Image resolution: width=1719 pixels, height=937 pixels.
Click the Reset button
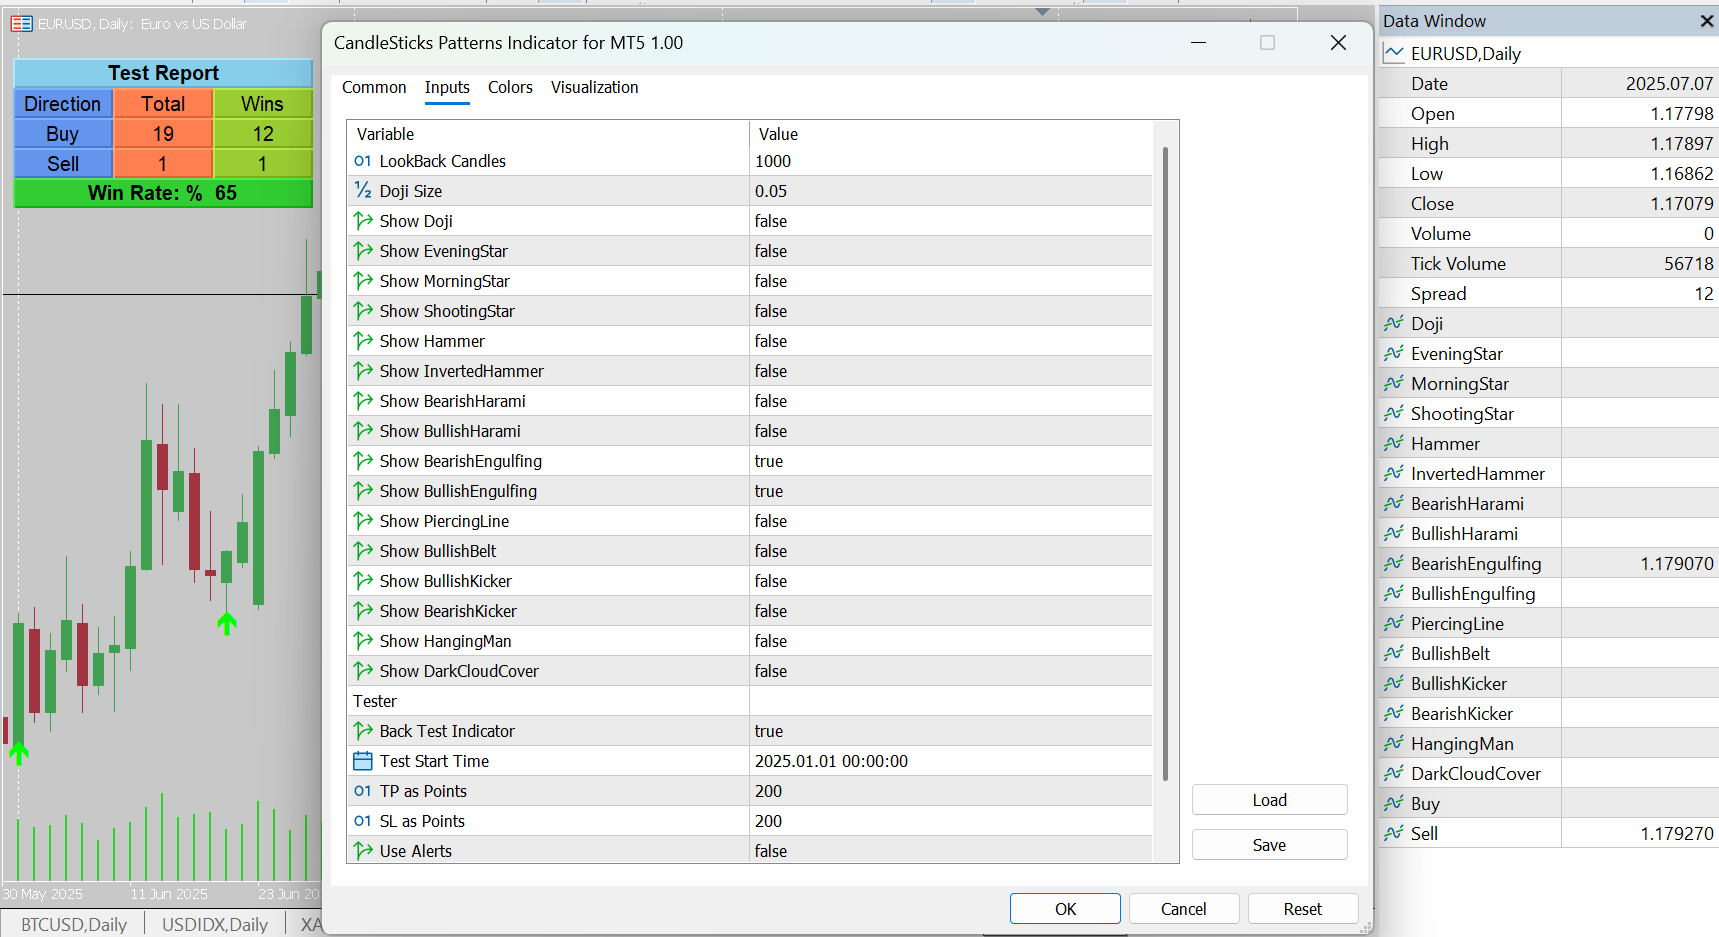1302,909
